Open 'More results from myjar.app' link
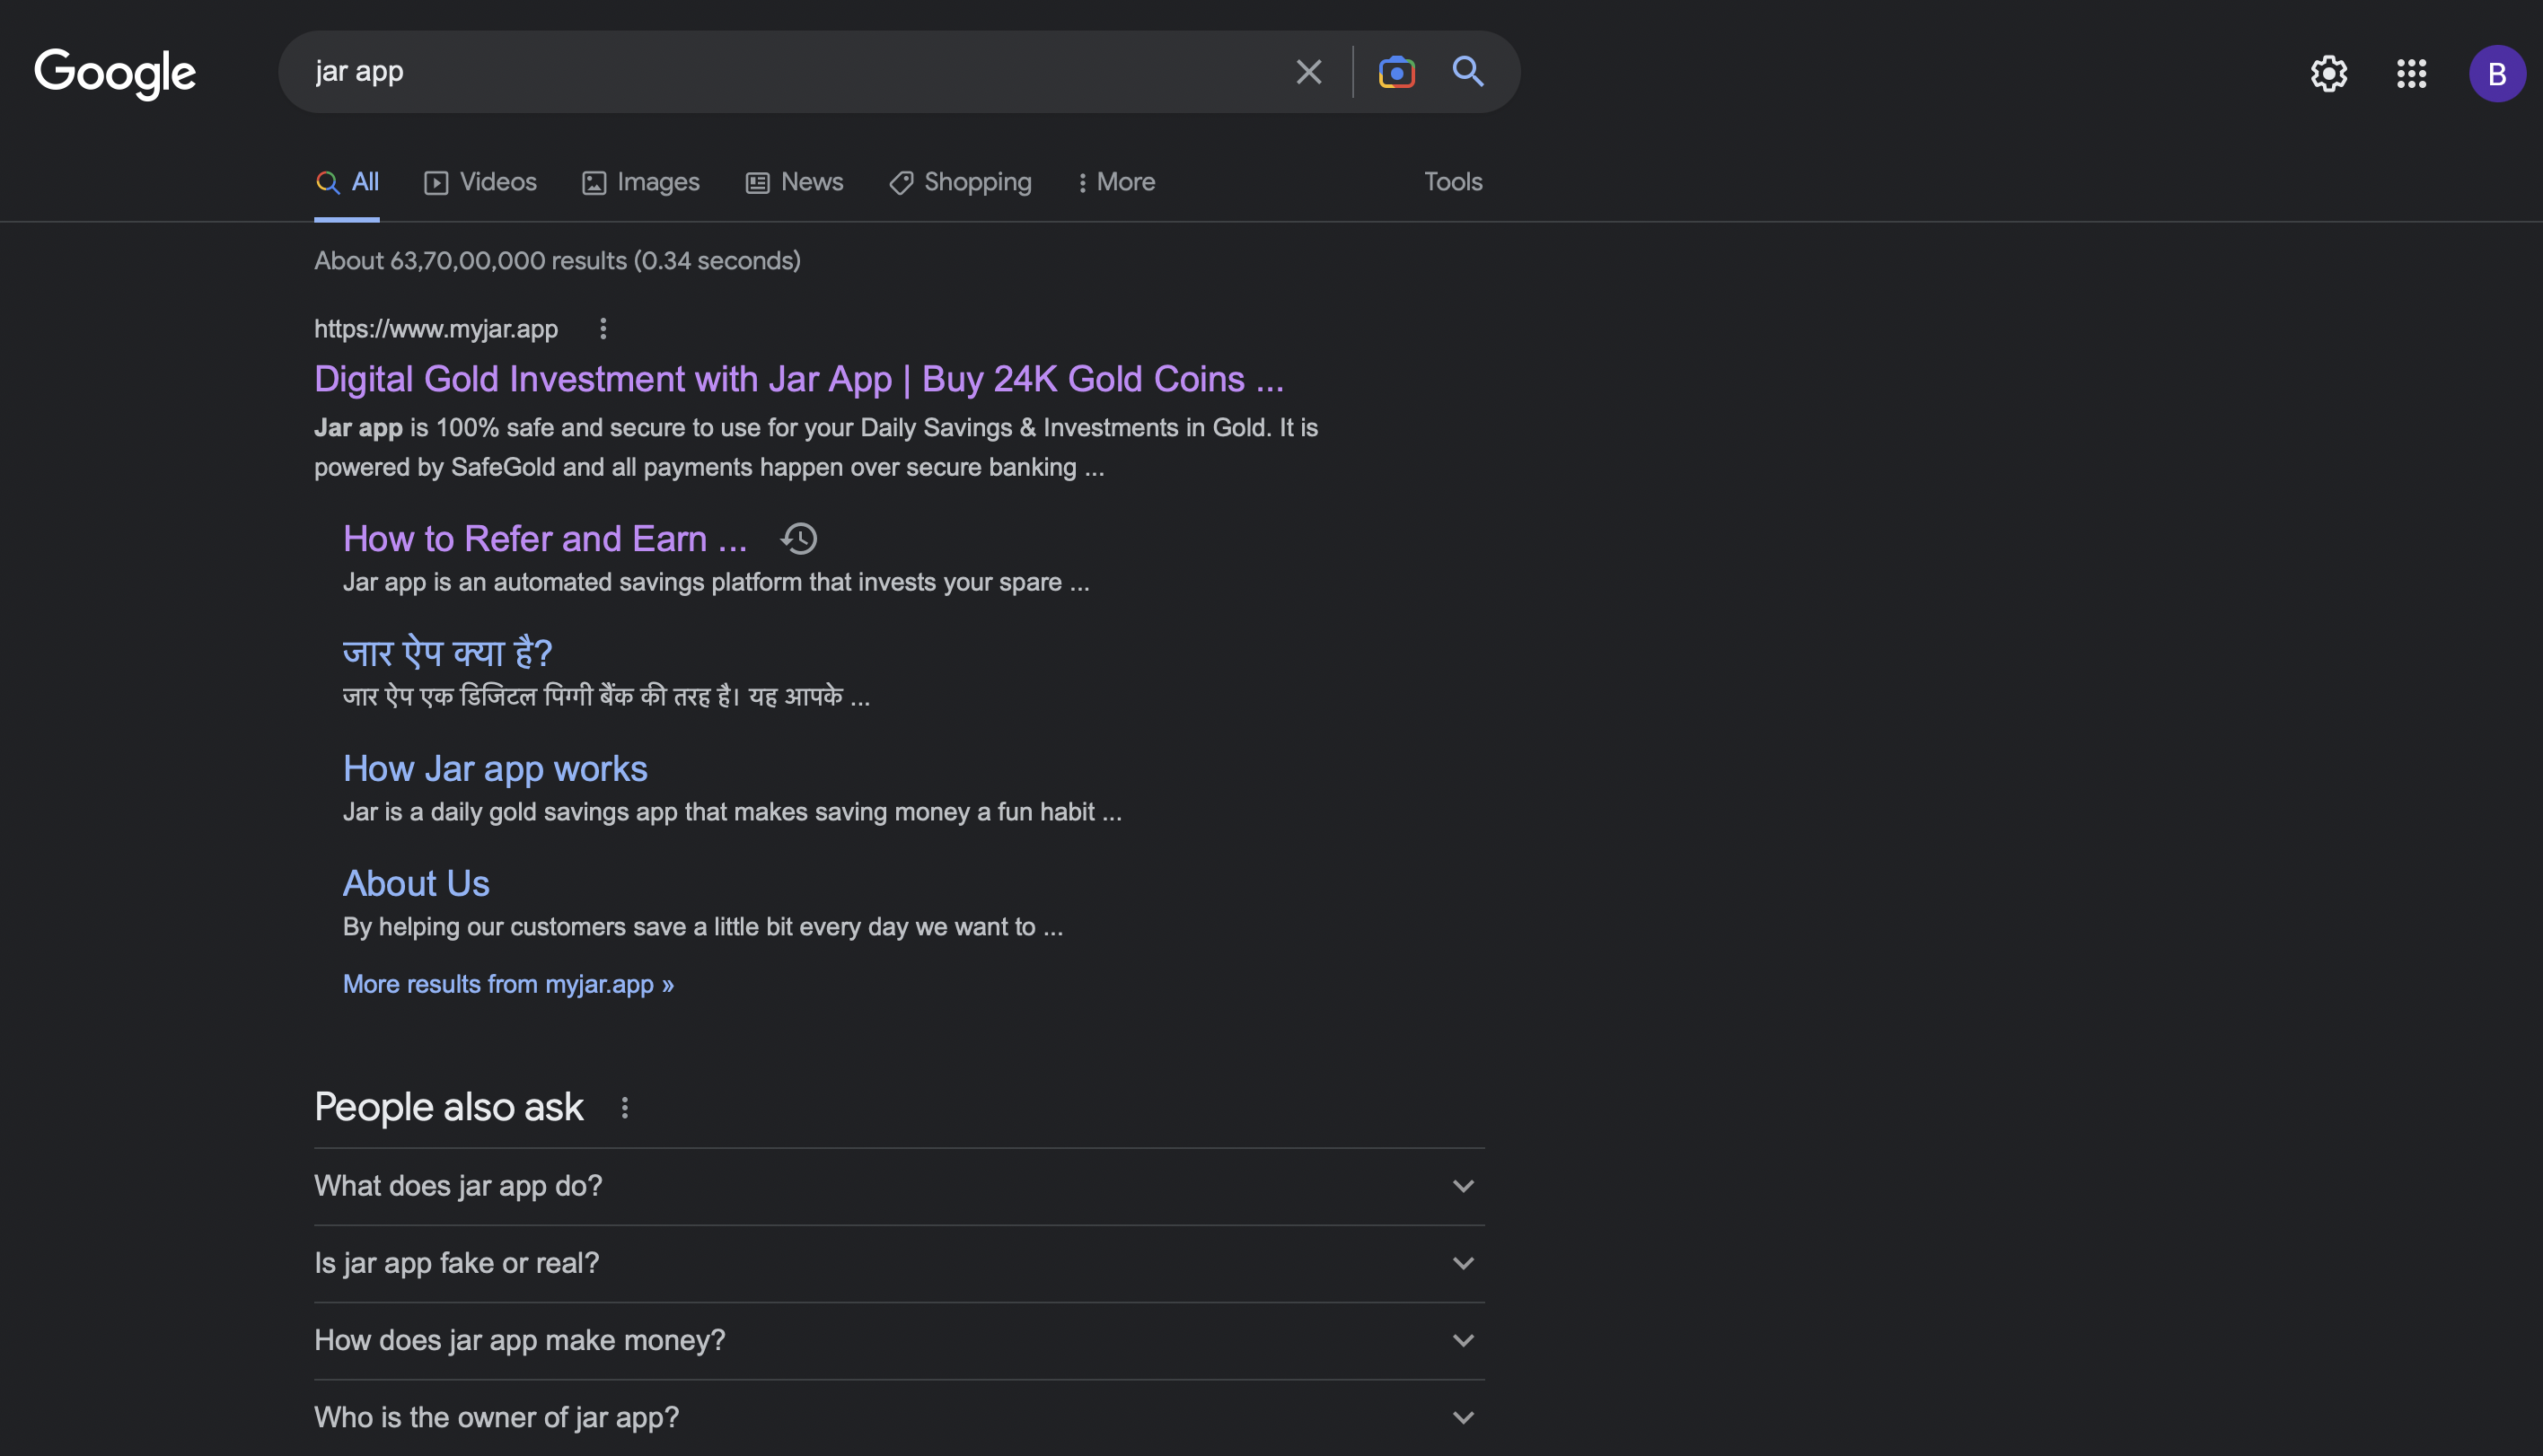2543x1456 pixels. (508, 984)
